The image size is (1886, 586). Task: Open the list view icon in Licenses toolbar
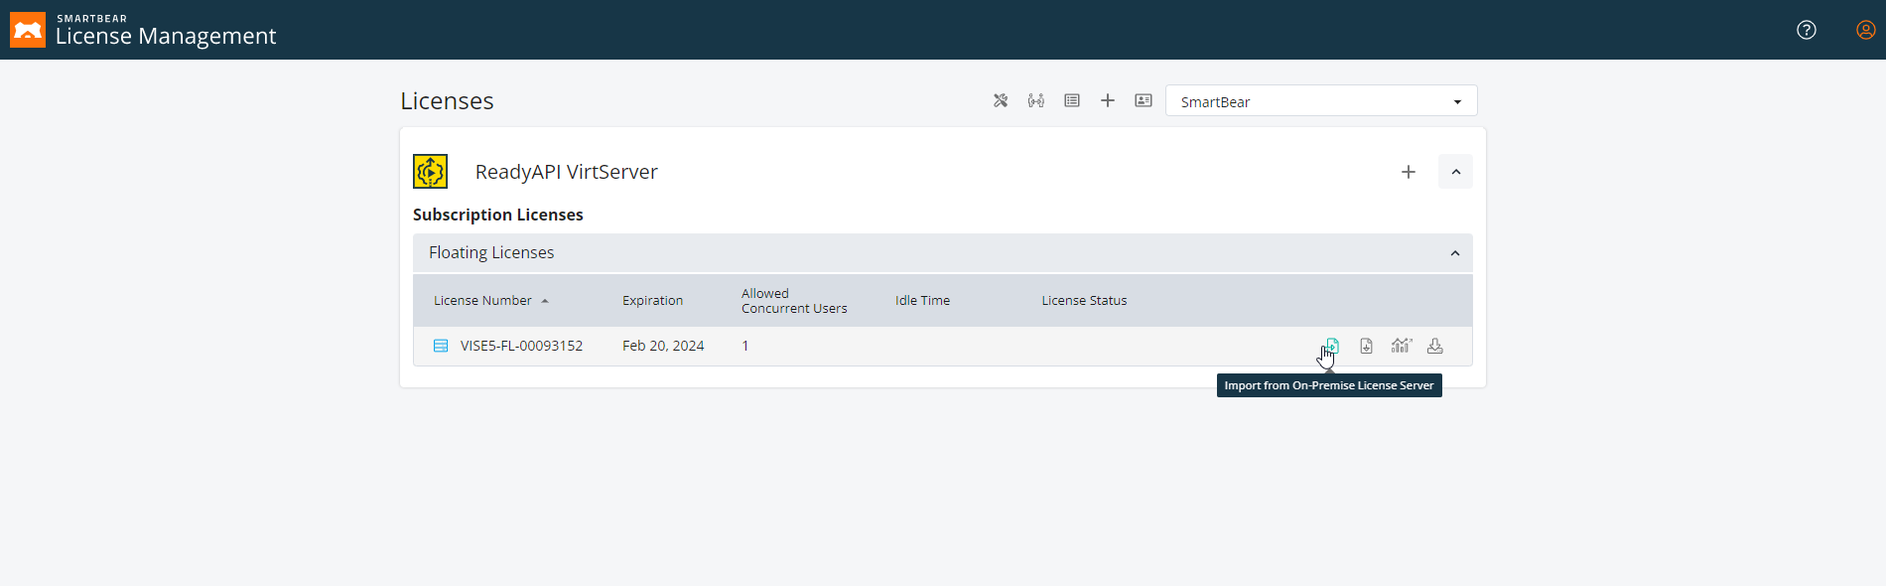point(1072,101)
